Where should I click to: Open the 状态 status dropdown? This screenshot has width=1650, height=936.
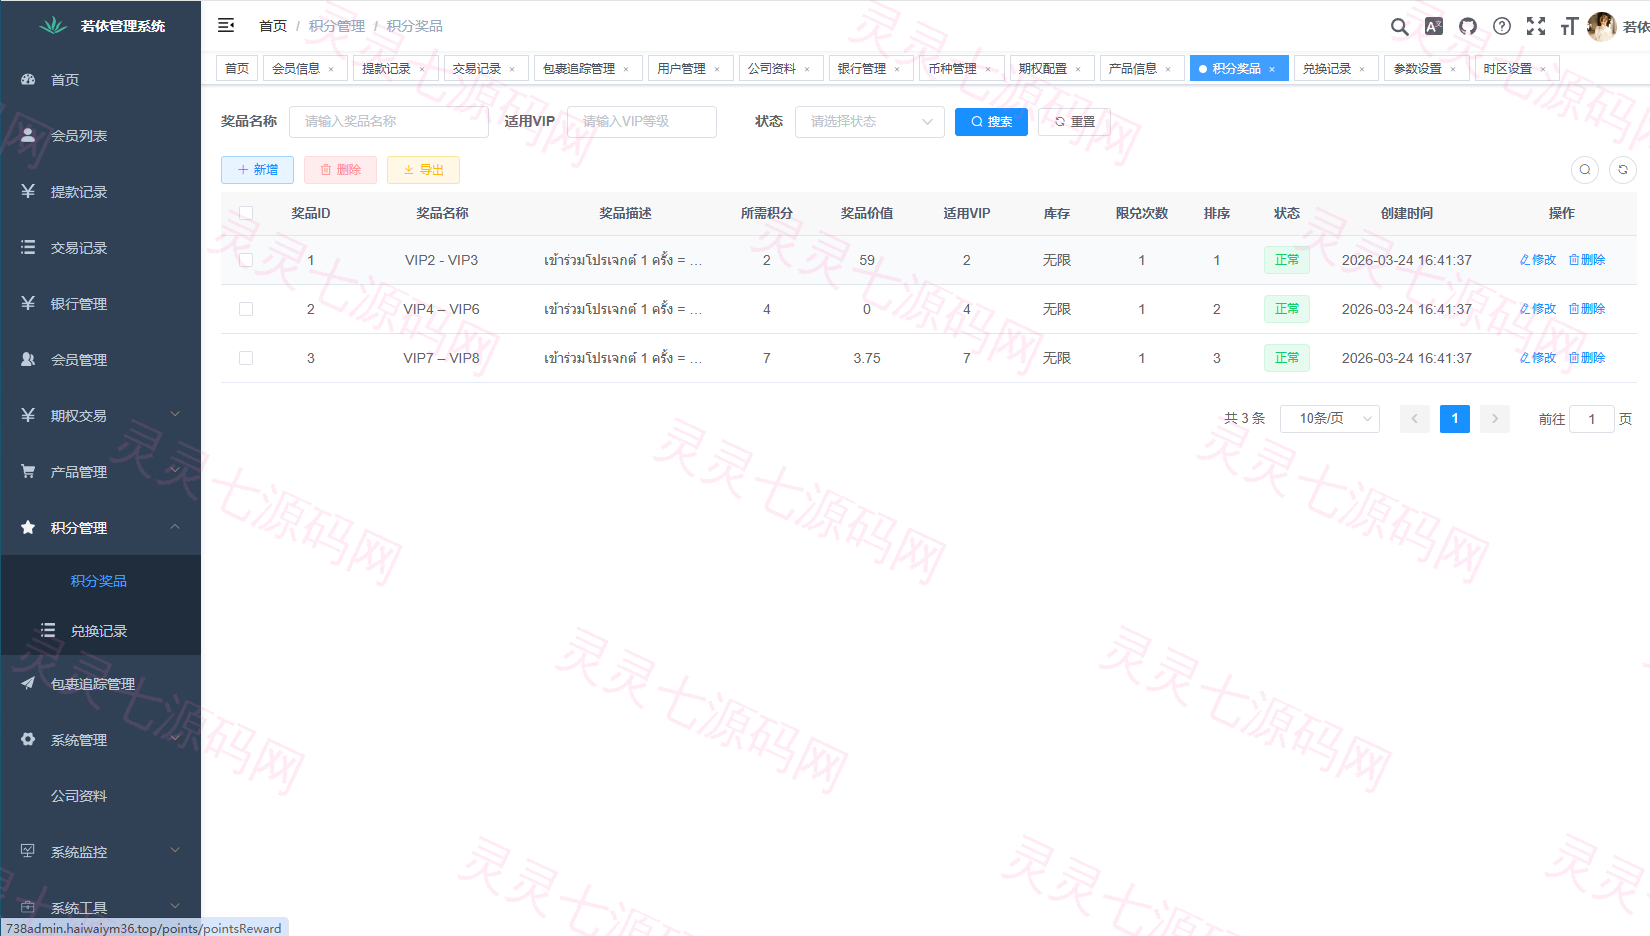[x=869, y=122]
